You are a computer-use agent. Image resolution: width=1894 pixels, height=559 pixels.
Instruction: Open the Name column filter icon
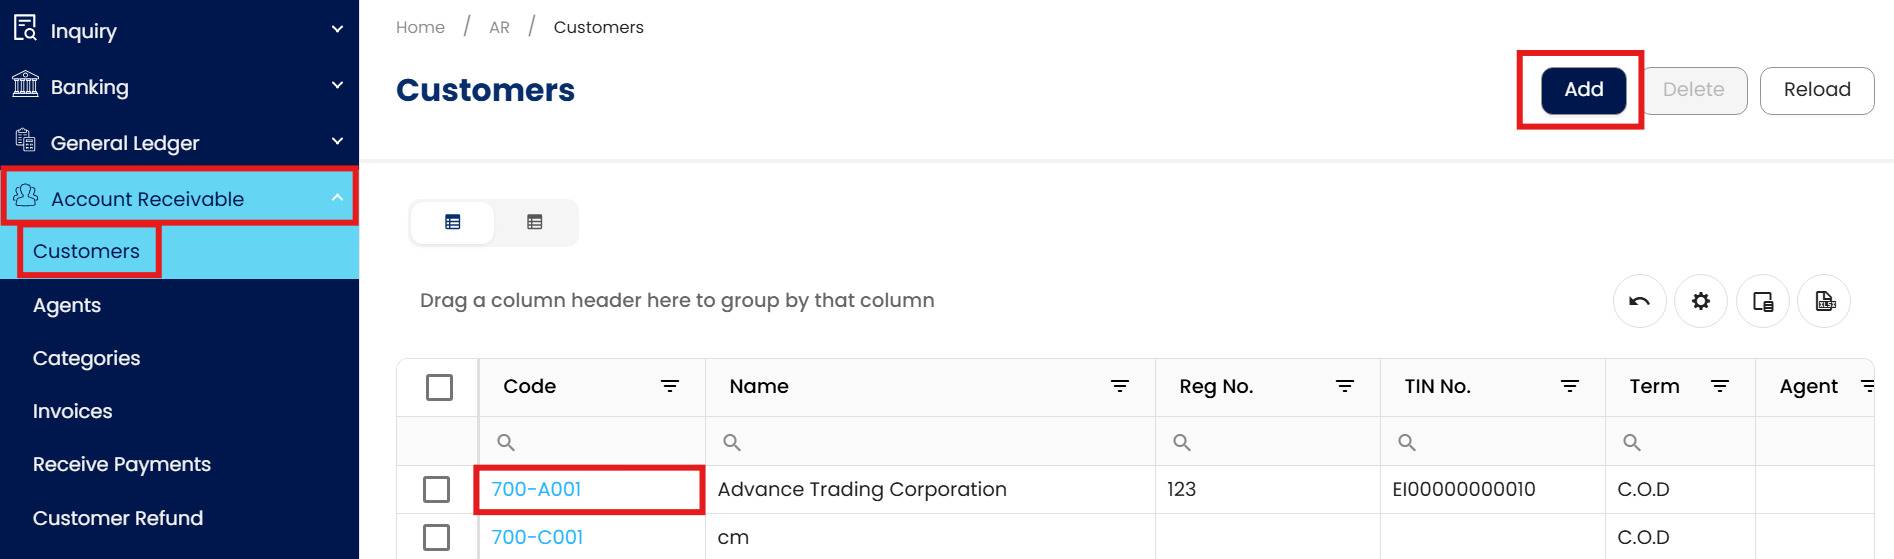tap(1120, 386)
